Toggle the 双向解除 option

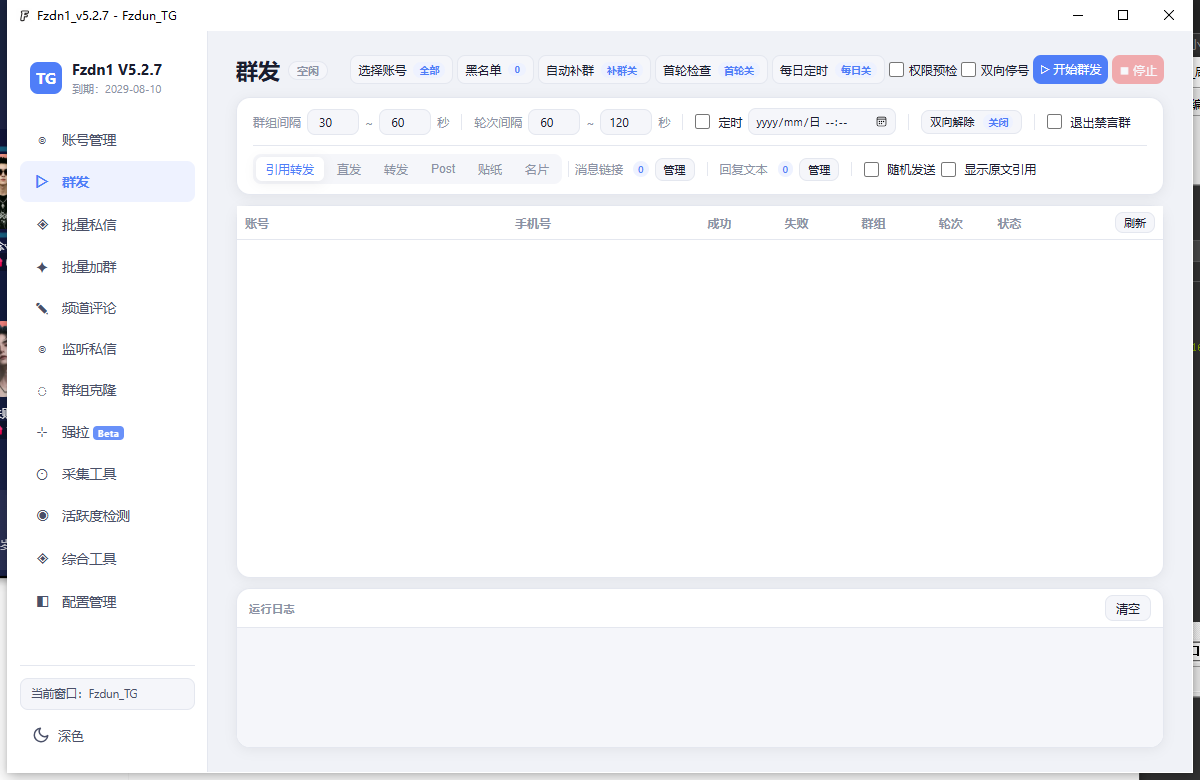(971, 122)
